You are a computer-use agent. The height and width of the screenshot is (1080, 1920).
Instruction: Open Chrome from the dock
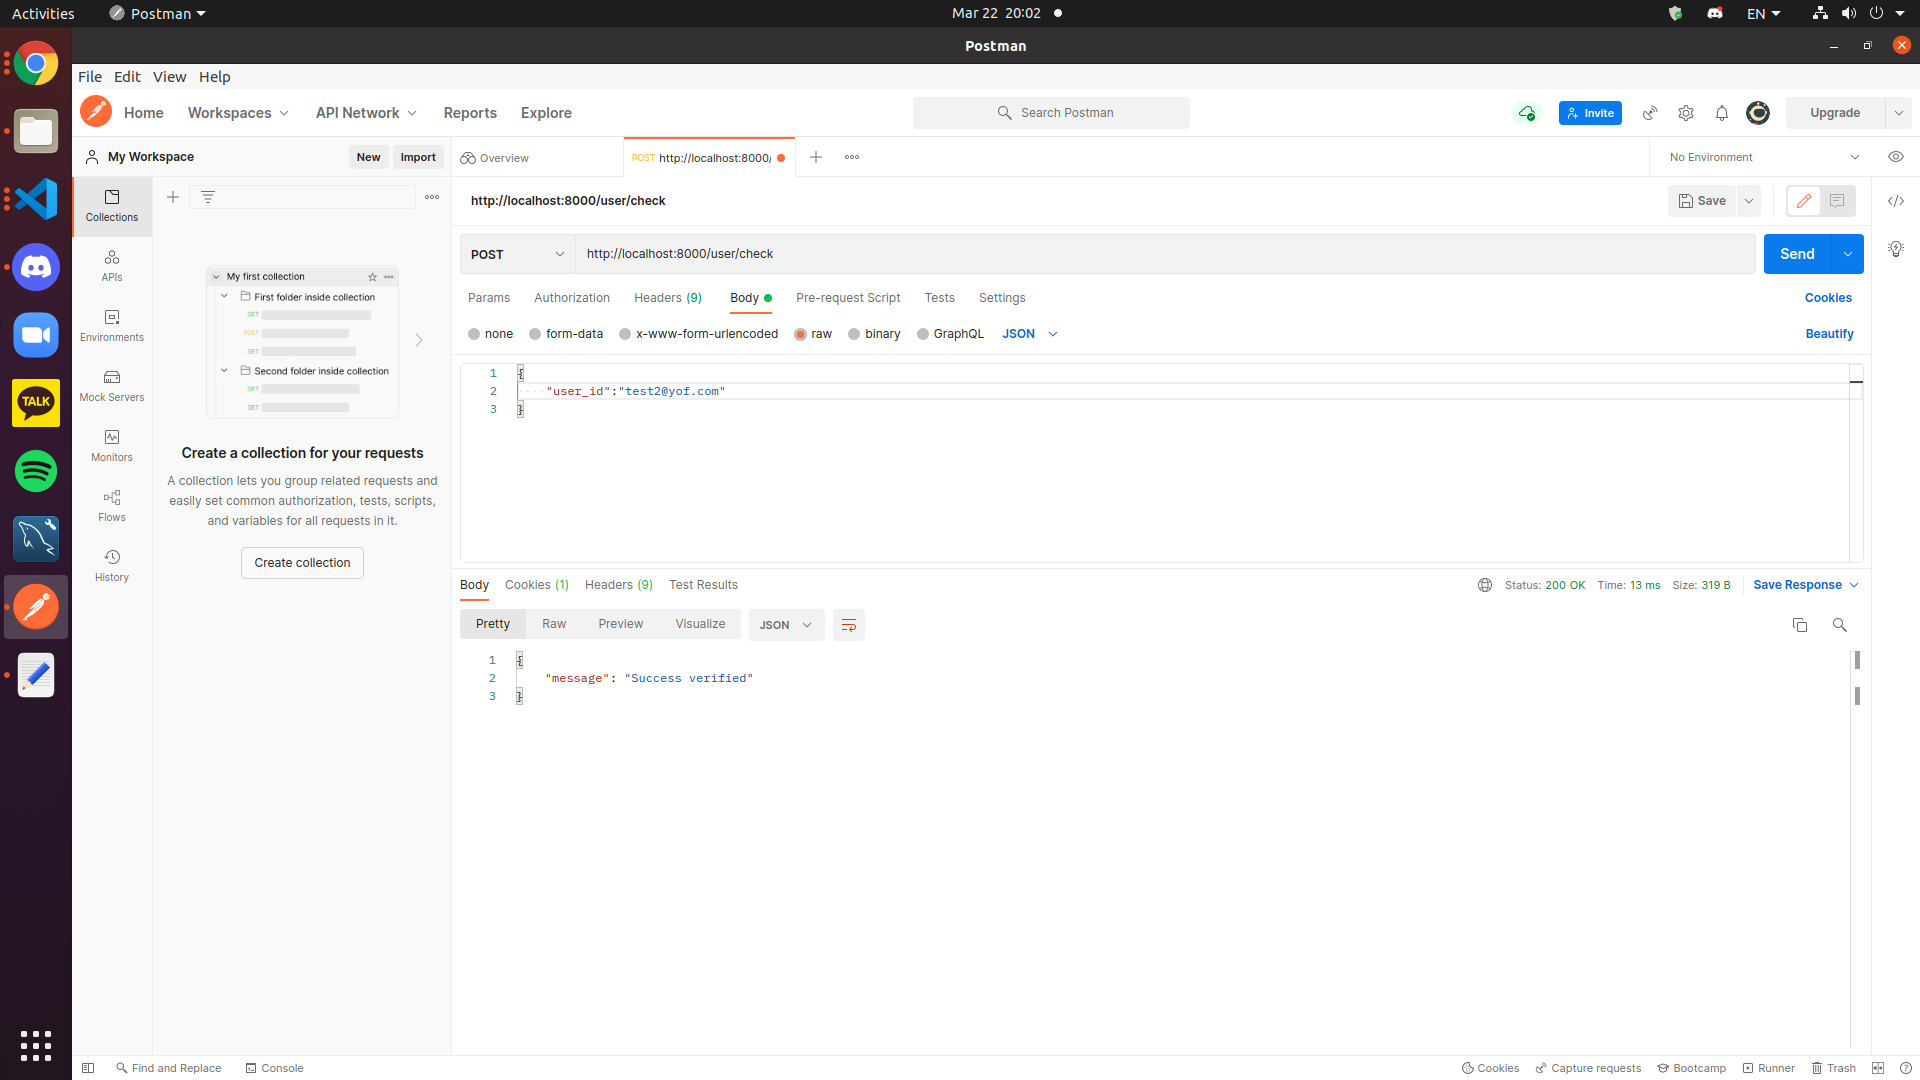[x=36, y=64]
